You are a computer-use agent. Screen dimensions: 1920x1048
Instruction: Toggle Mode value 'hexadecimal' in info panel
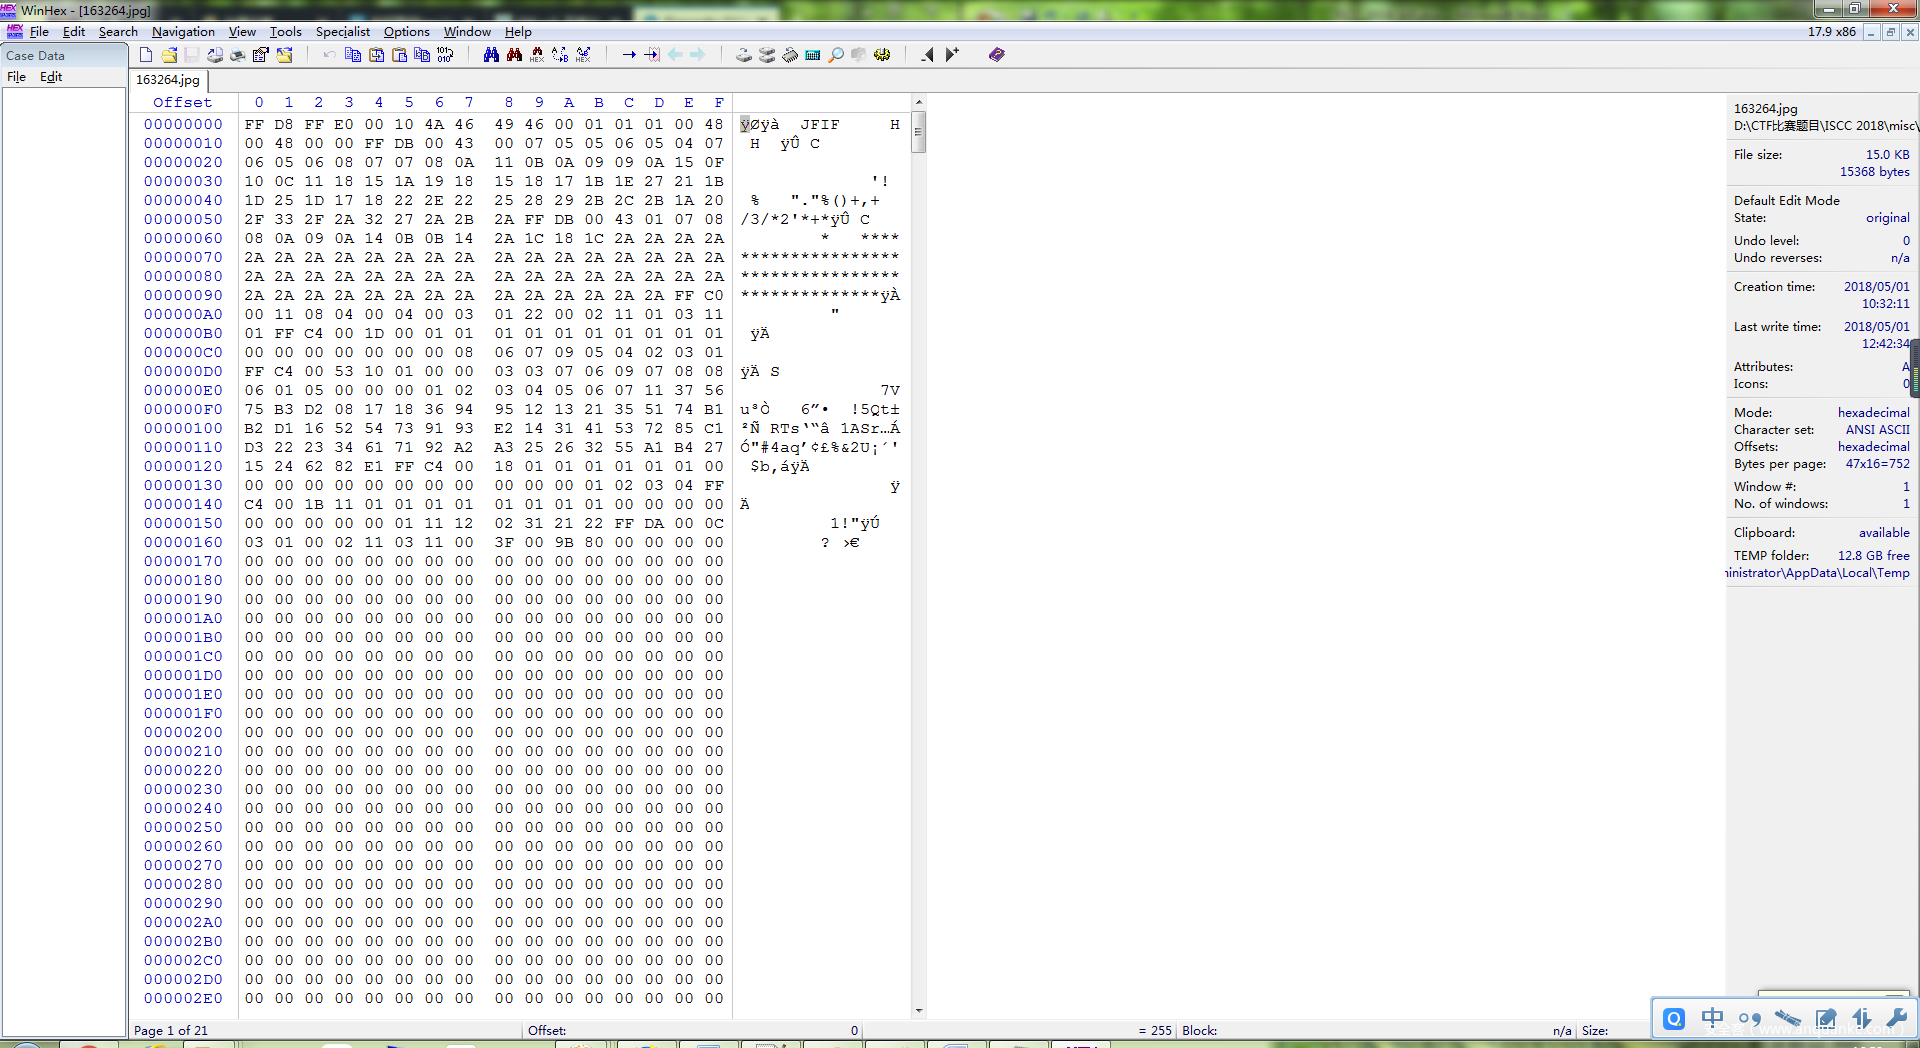point(1873,413)
